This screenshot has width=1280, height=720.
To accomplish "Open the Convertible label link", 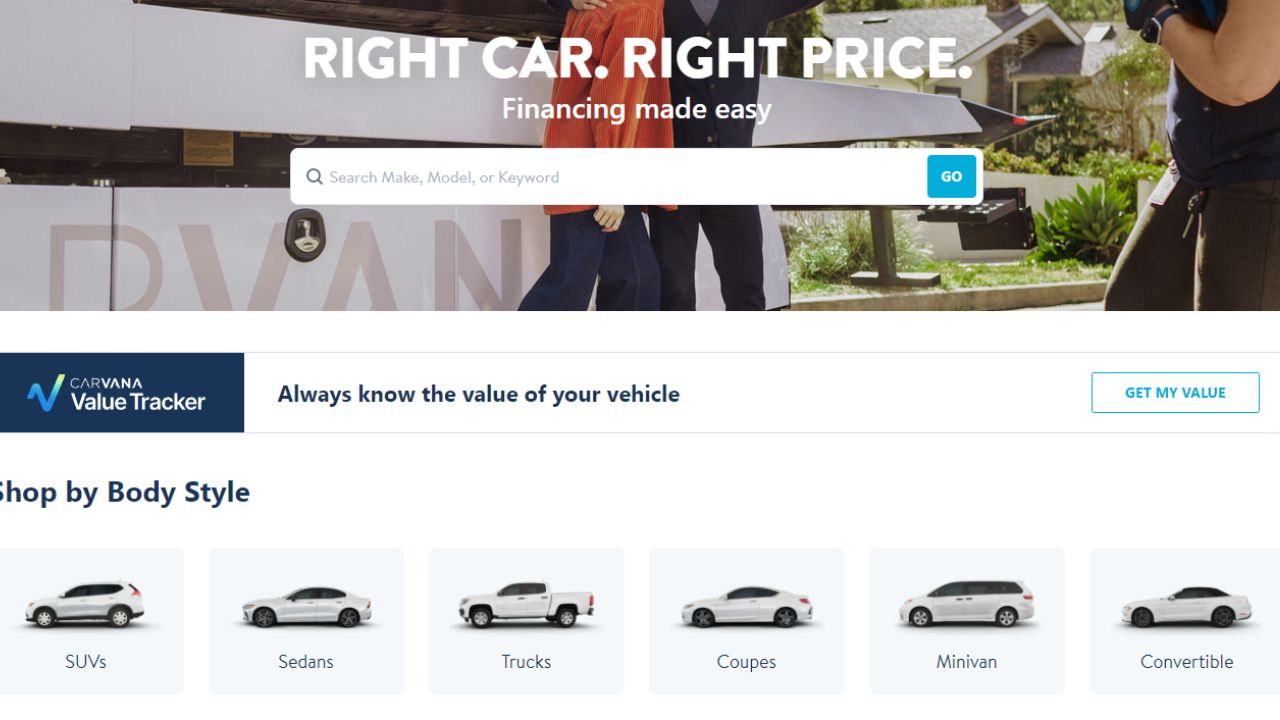I will coord(1187,661).
